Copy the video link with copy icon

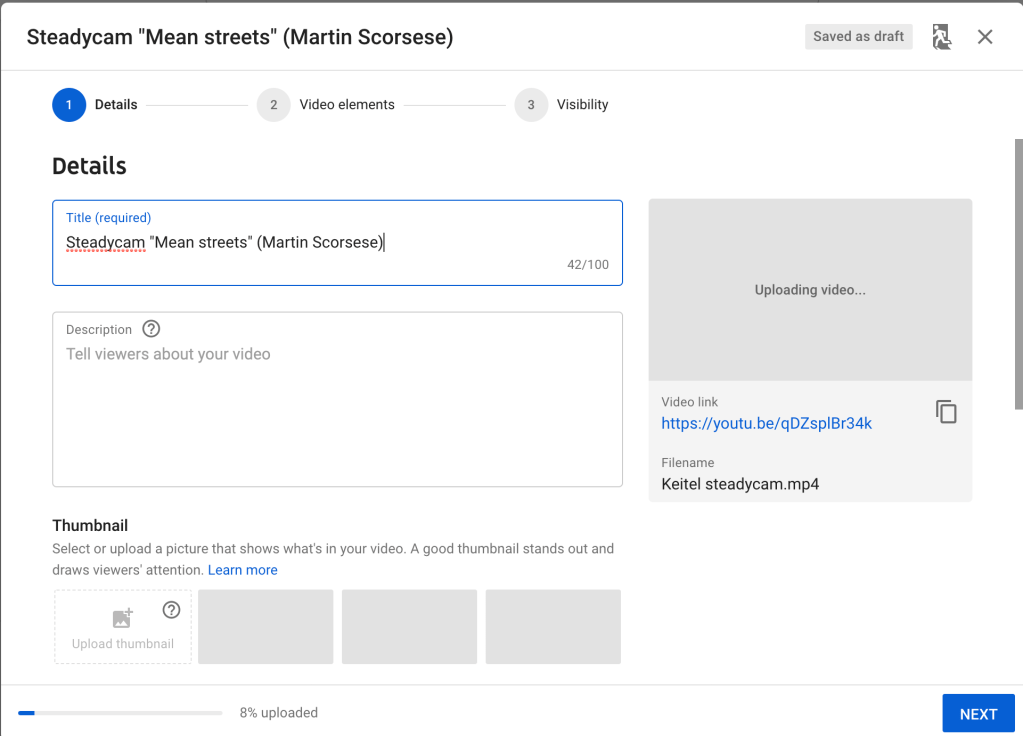(946, 412)
